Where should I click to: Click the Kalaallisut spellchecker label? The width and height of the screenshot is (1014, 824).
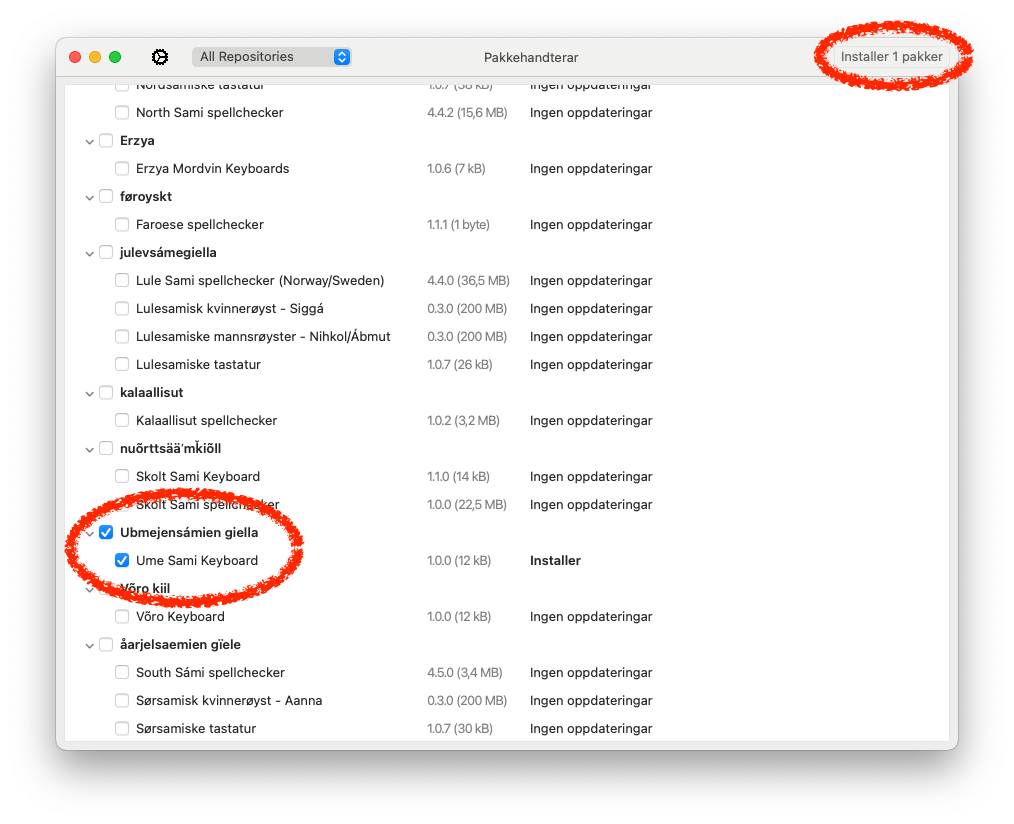[x=206, y=420]
